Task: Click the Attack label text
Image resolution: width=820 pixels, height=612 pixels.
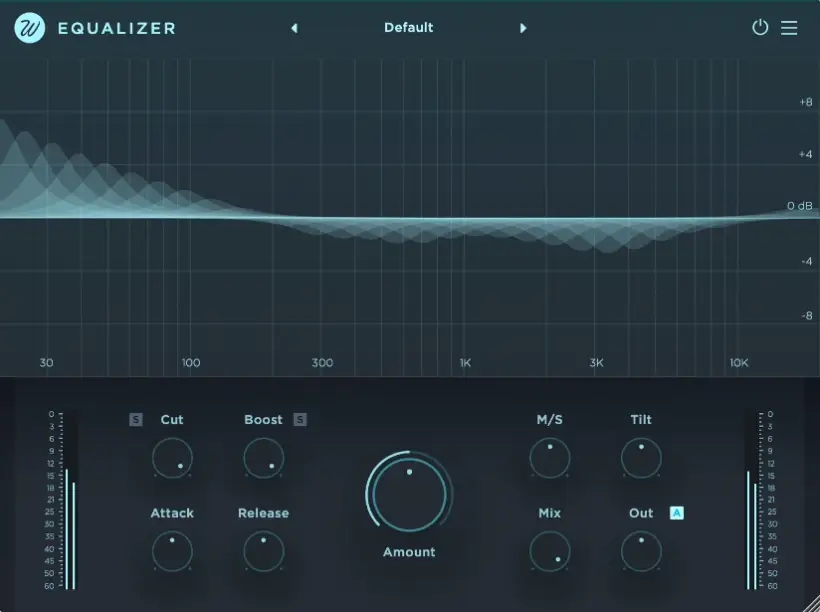Action: pos(172,513)
